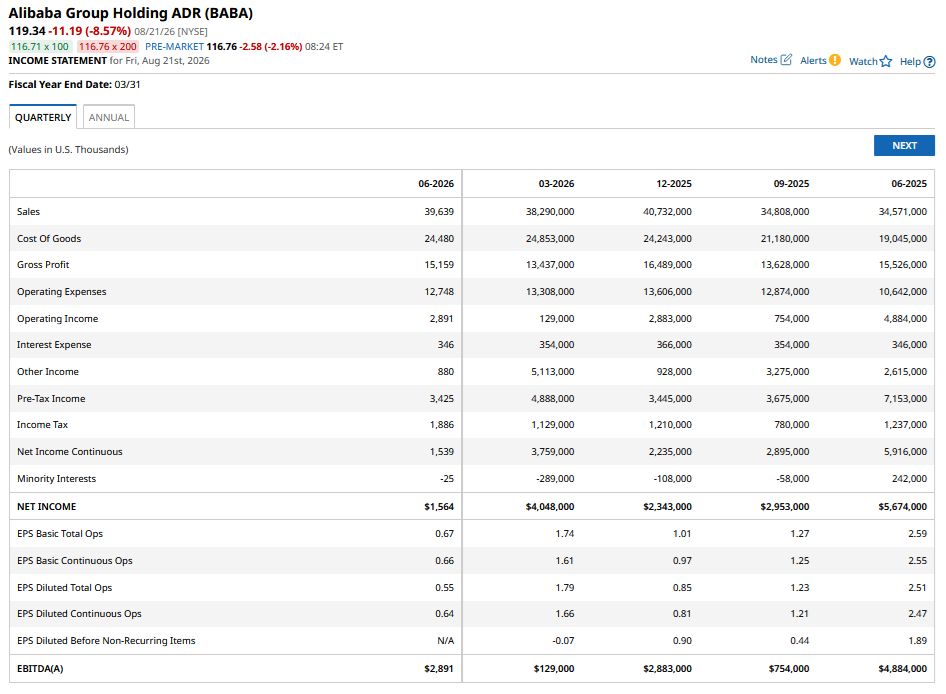Image resolution: width=946 pixels, height=694 pixels.
Task: Click the blue NEXT button
Action: click(904, 145)
